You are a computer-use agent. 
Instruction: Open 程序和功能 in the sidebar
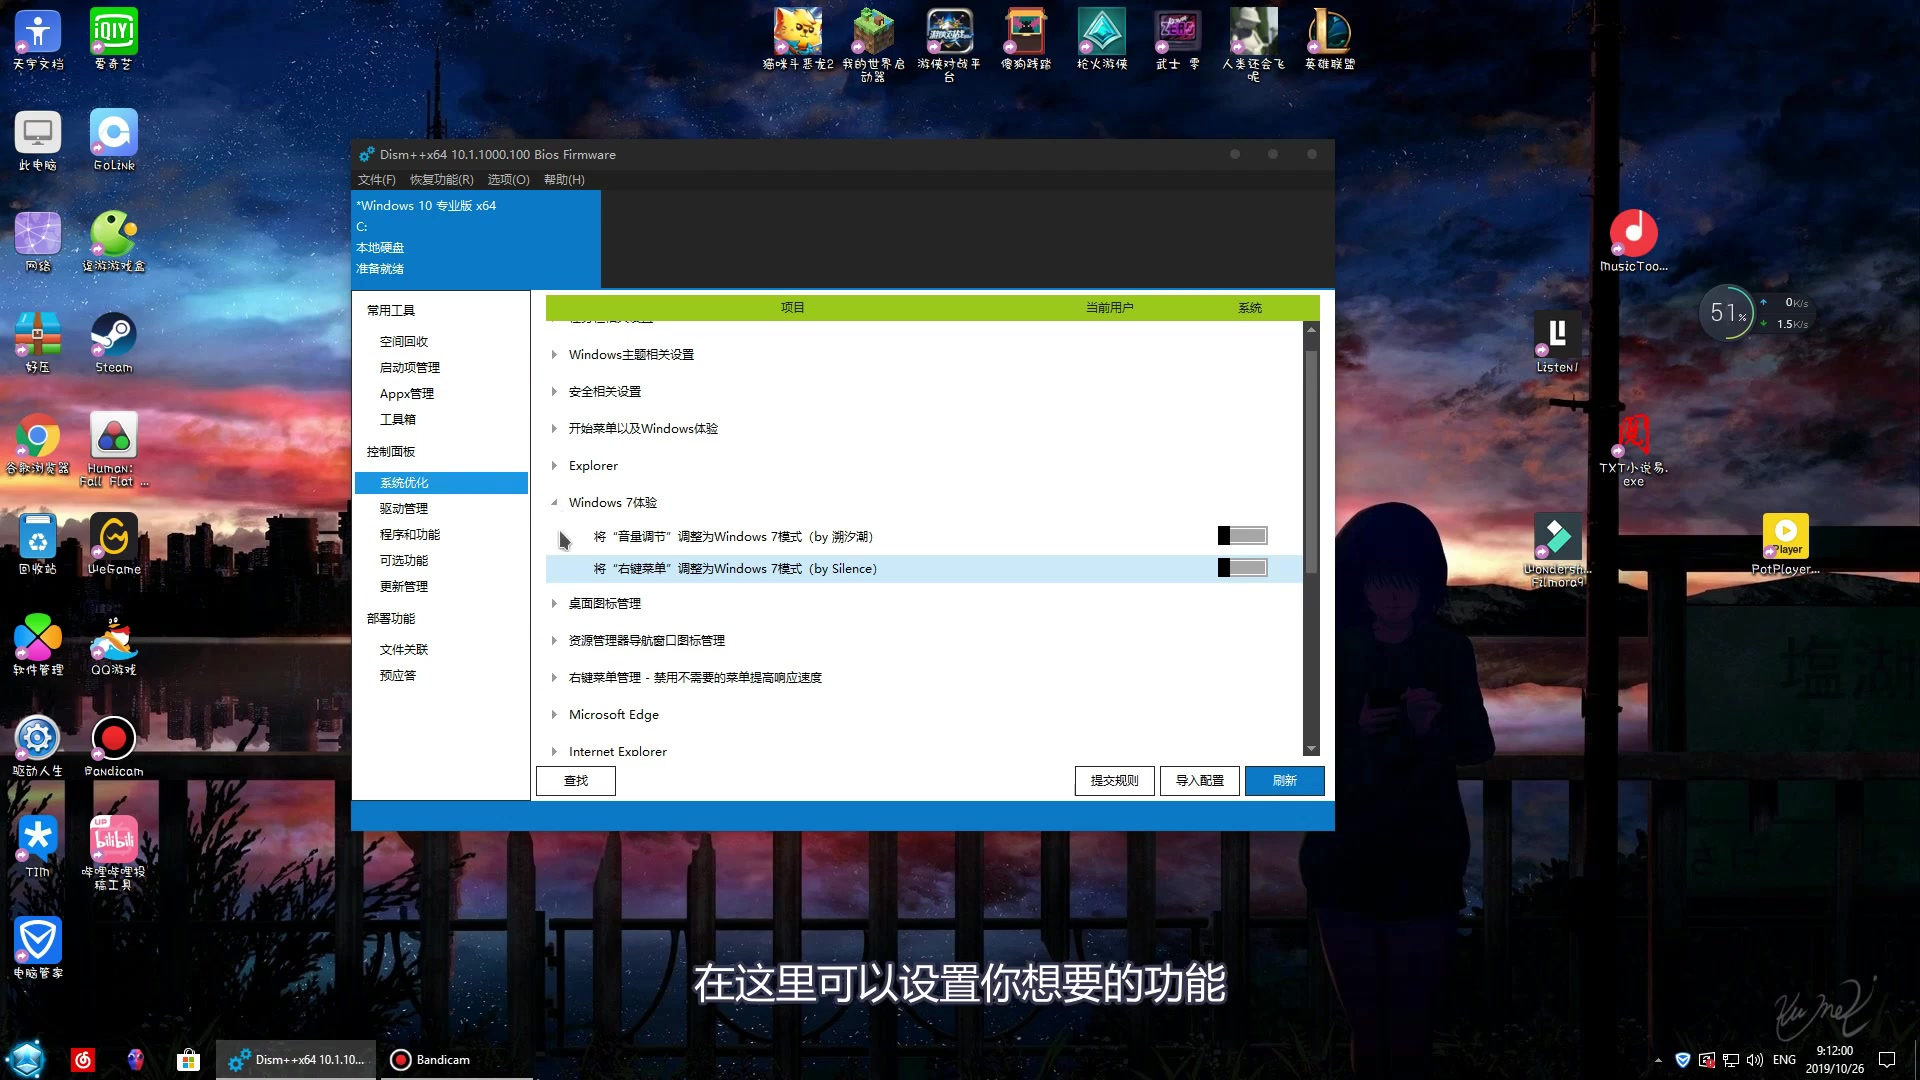pyautogui.click(x=410, y=535)
